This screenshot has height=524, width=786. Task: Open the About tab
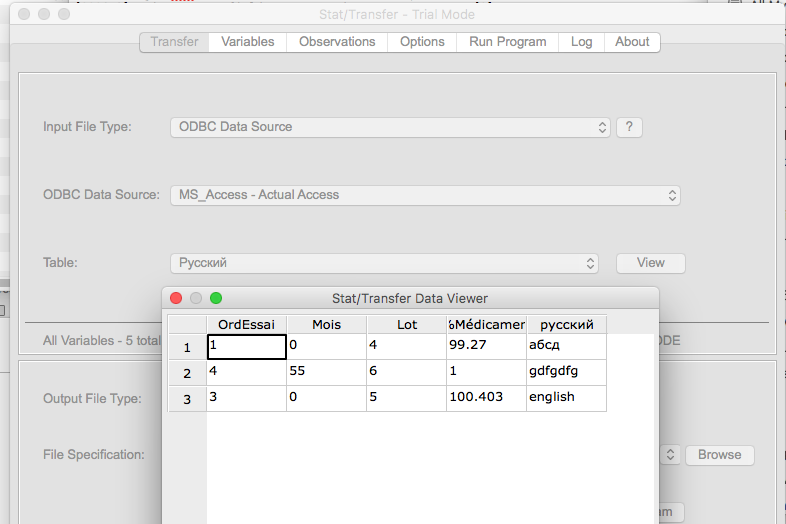632,42
